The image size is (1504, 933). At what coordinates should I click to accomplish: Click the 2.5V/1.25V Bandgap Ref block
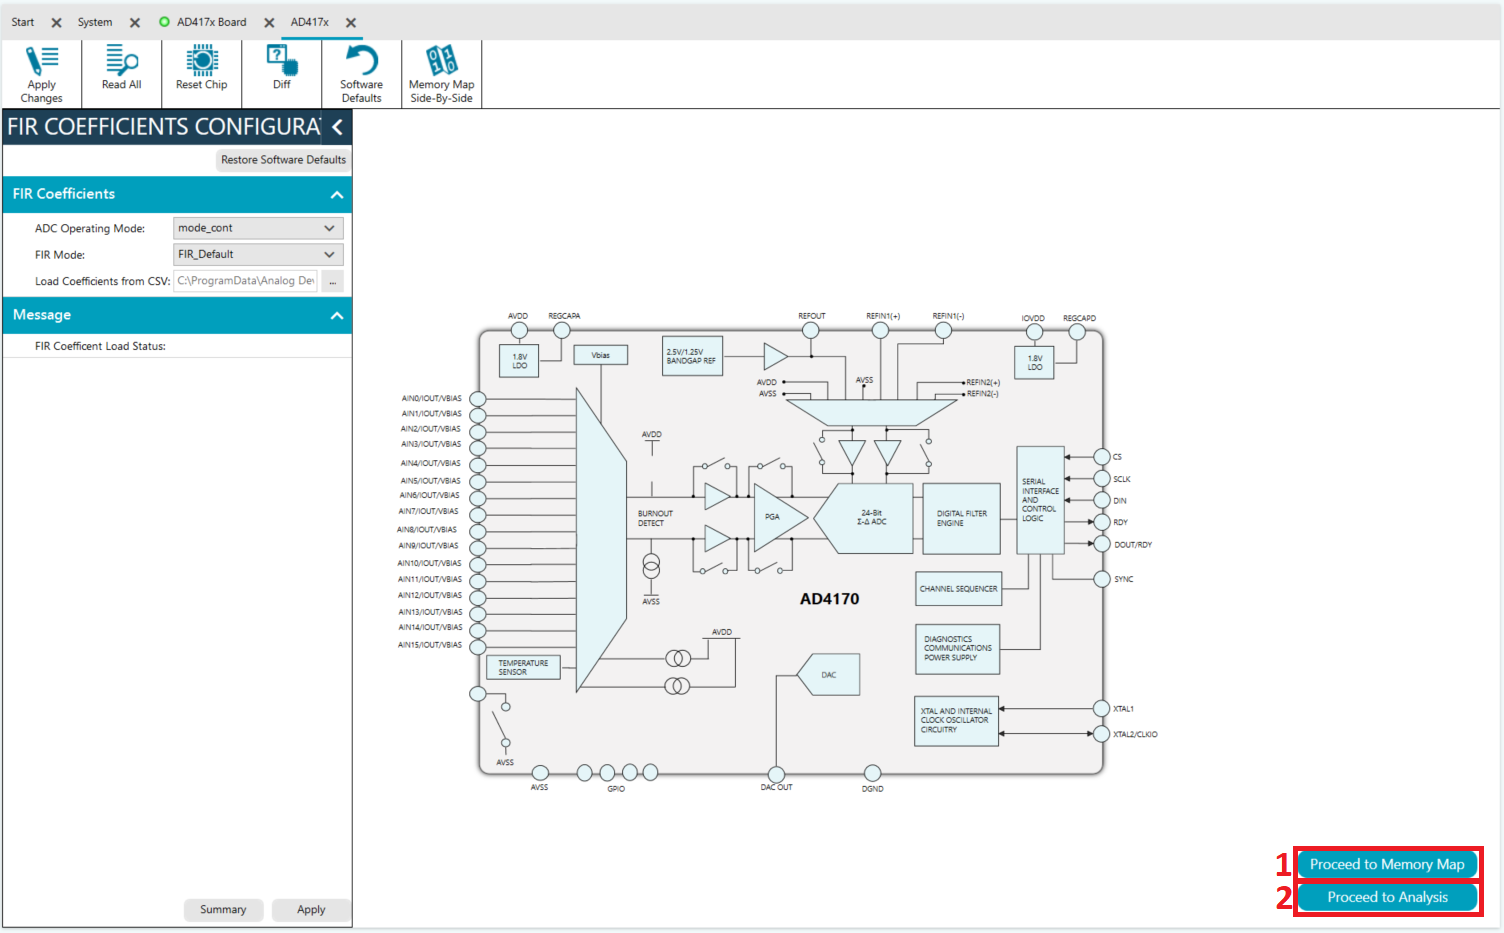[x=692, y=356]
